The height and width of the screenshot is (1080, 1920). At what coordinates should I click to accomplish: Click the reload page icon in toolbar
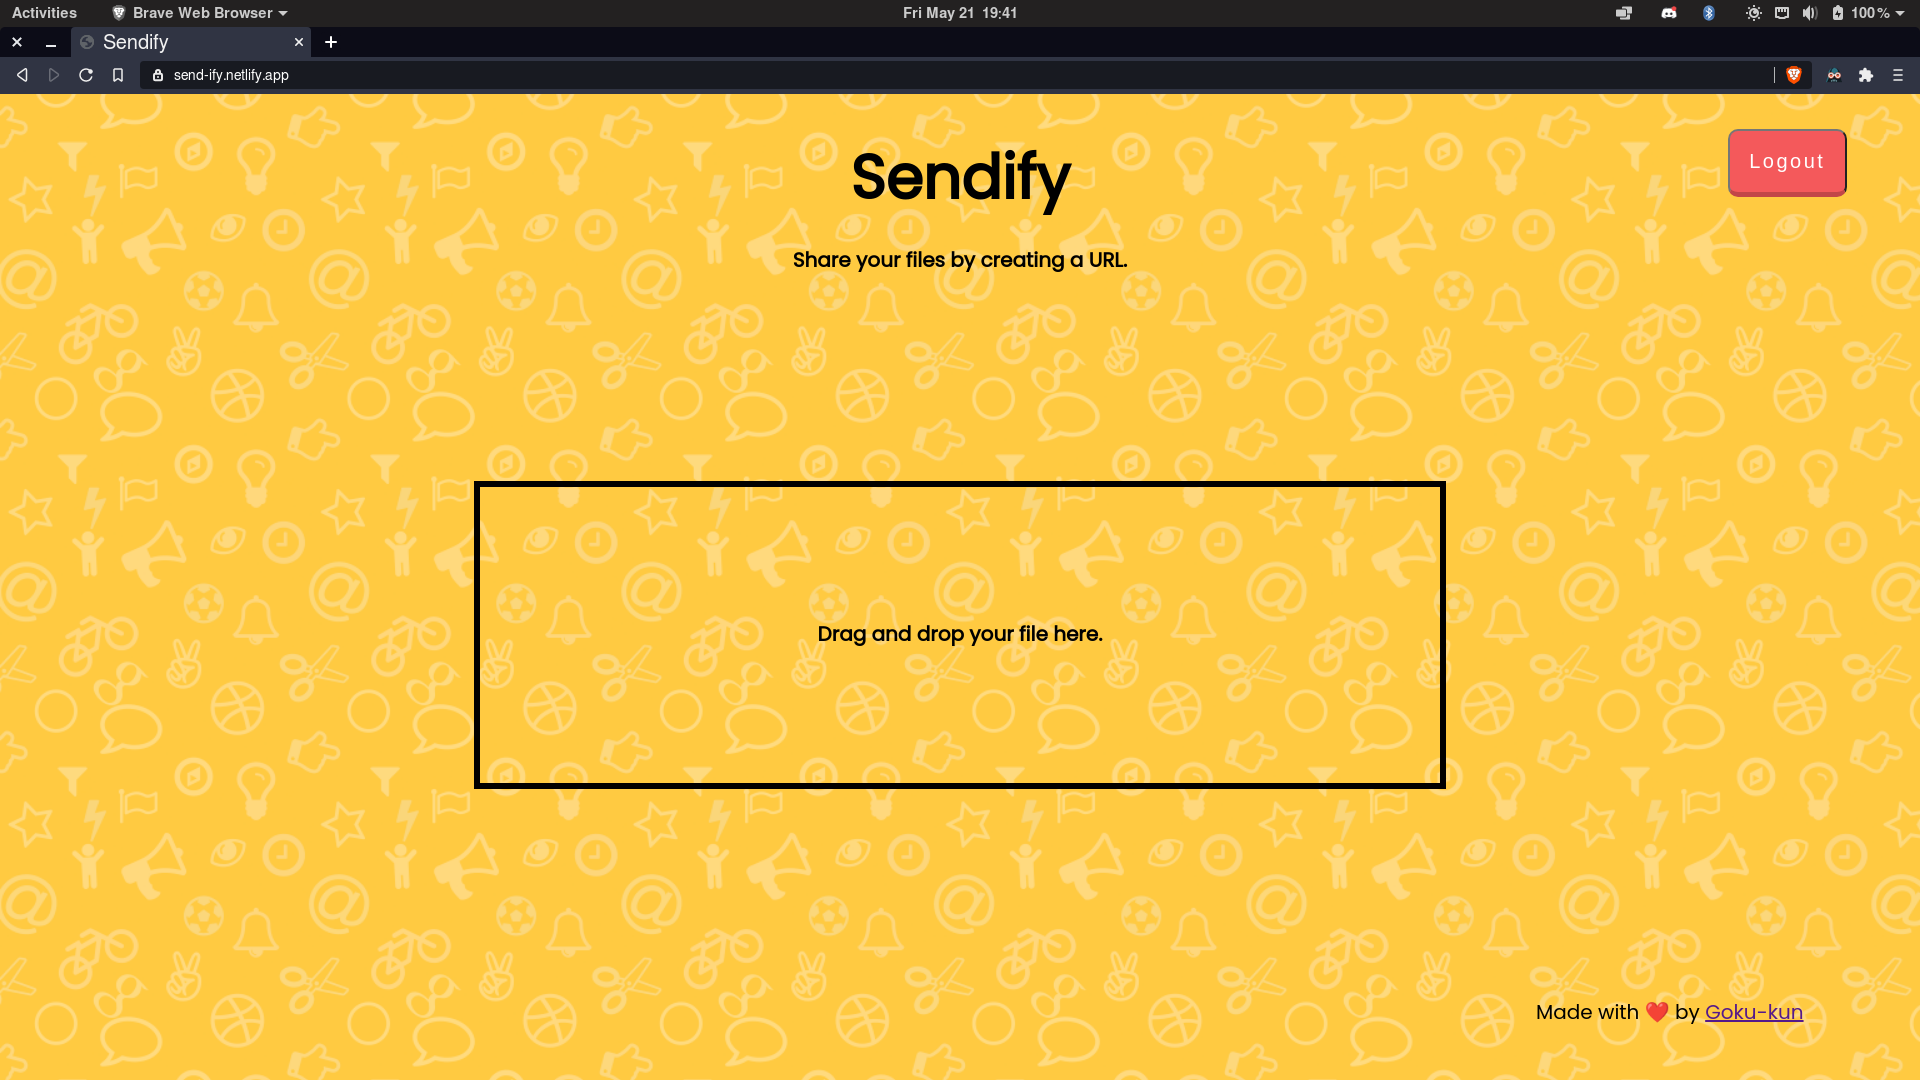[84, 75]
